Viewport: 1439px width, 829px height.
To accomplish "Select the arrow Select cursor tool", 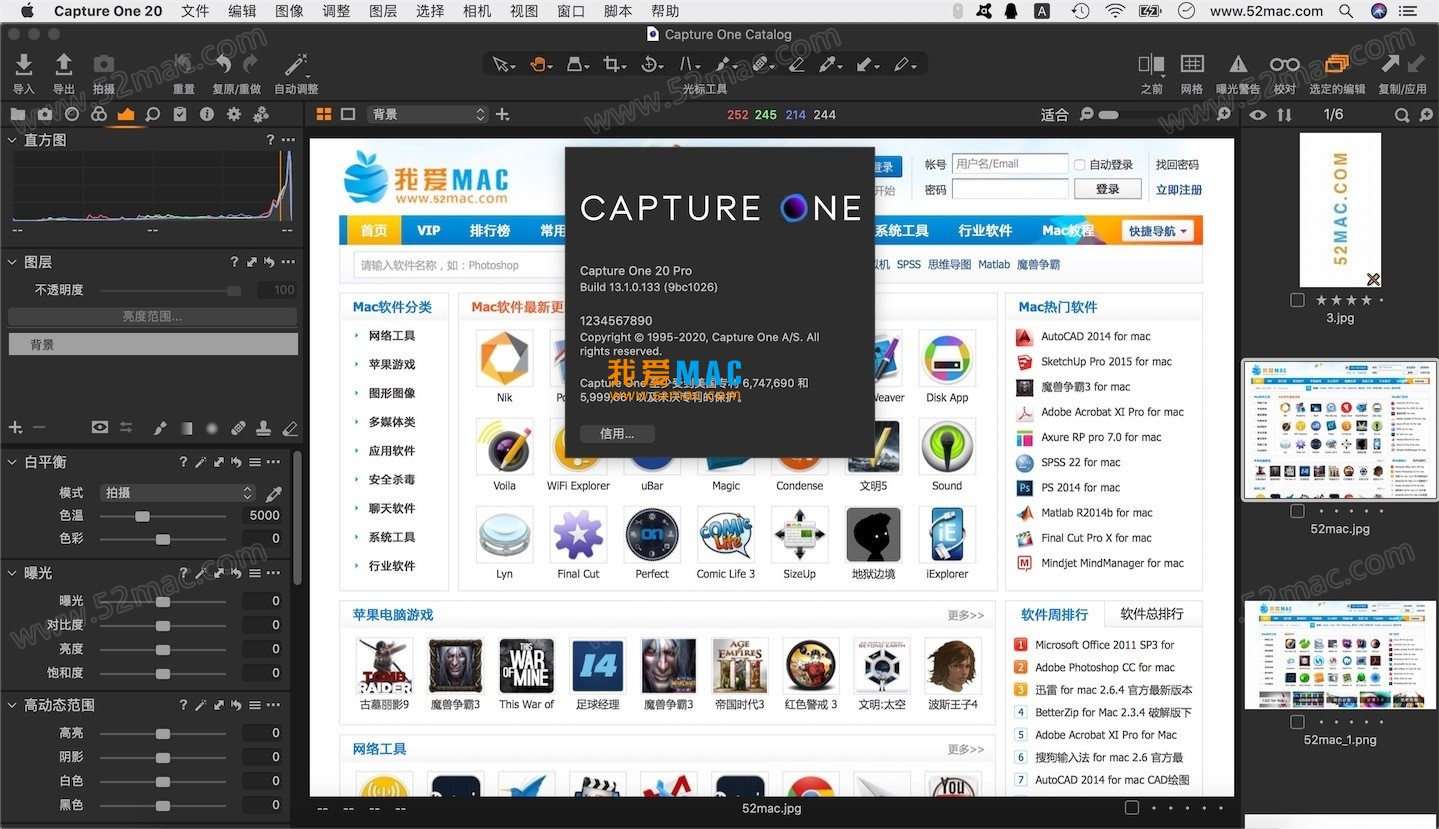I will pos(502,64).
